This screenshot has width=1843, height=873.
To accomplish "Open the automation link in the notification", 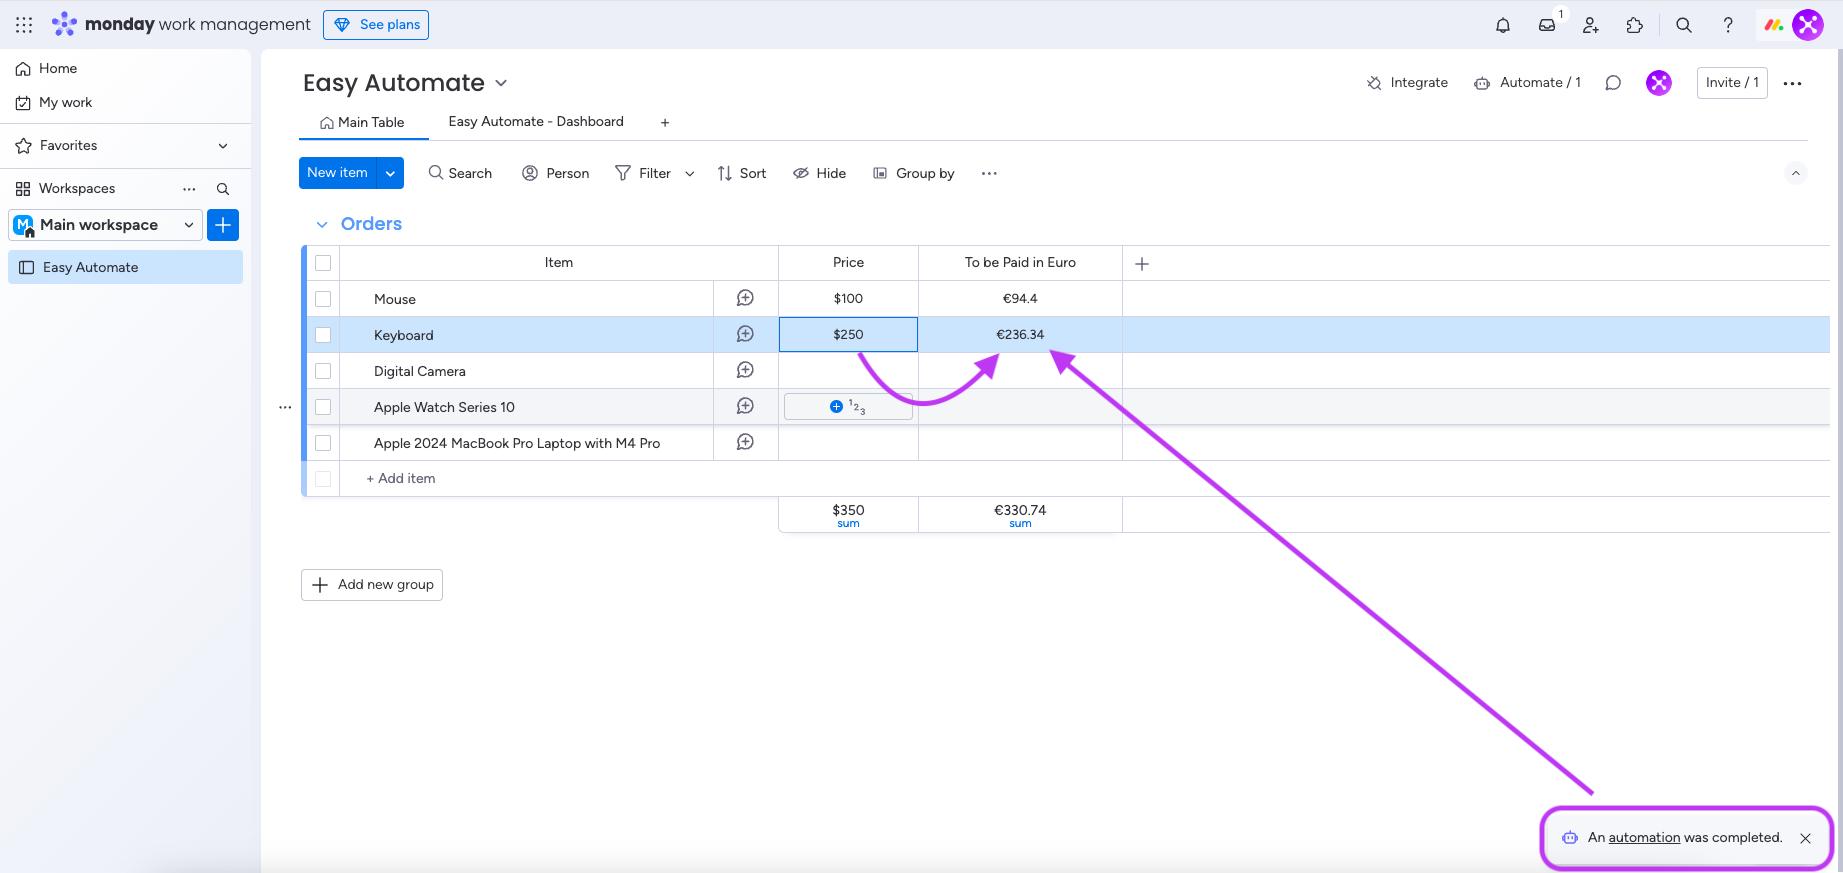I will pos(1644,838).
